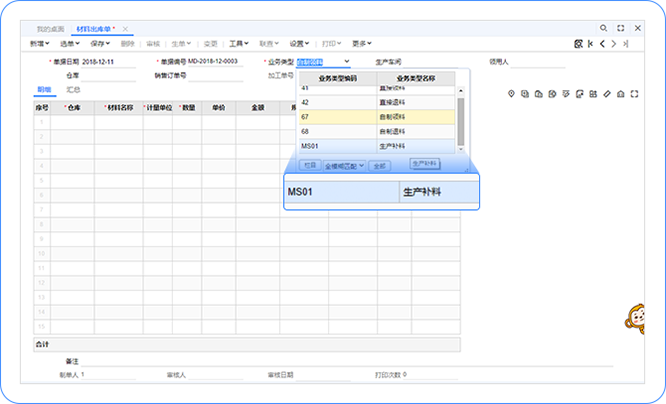Click the location pin icon above the grid
The width and height of the screenshot is (666, 404).
click(x=511, y=94)
